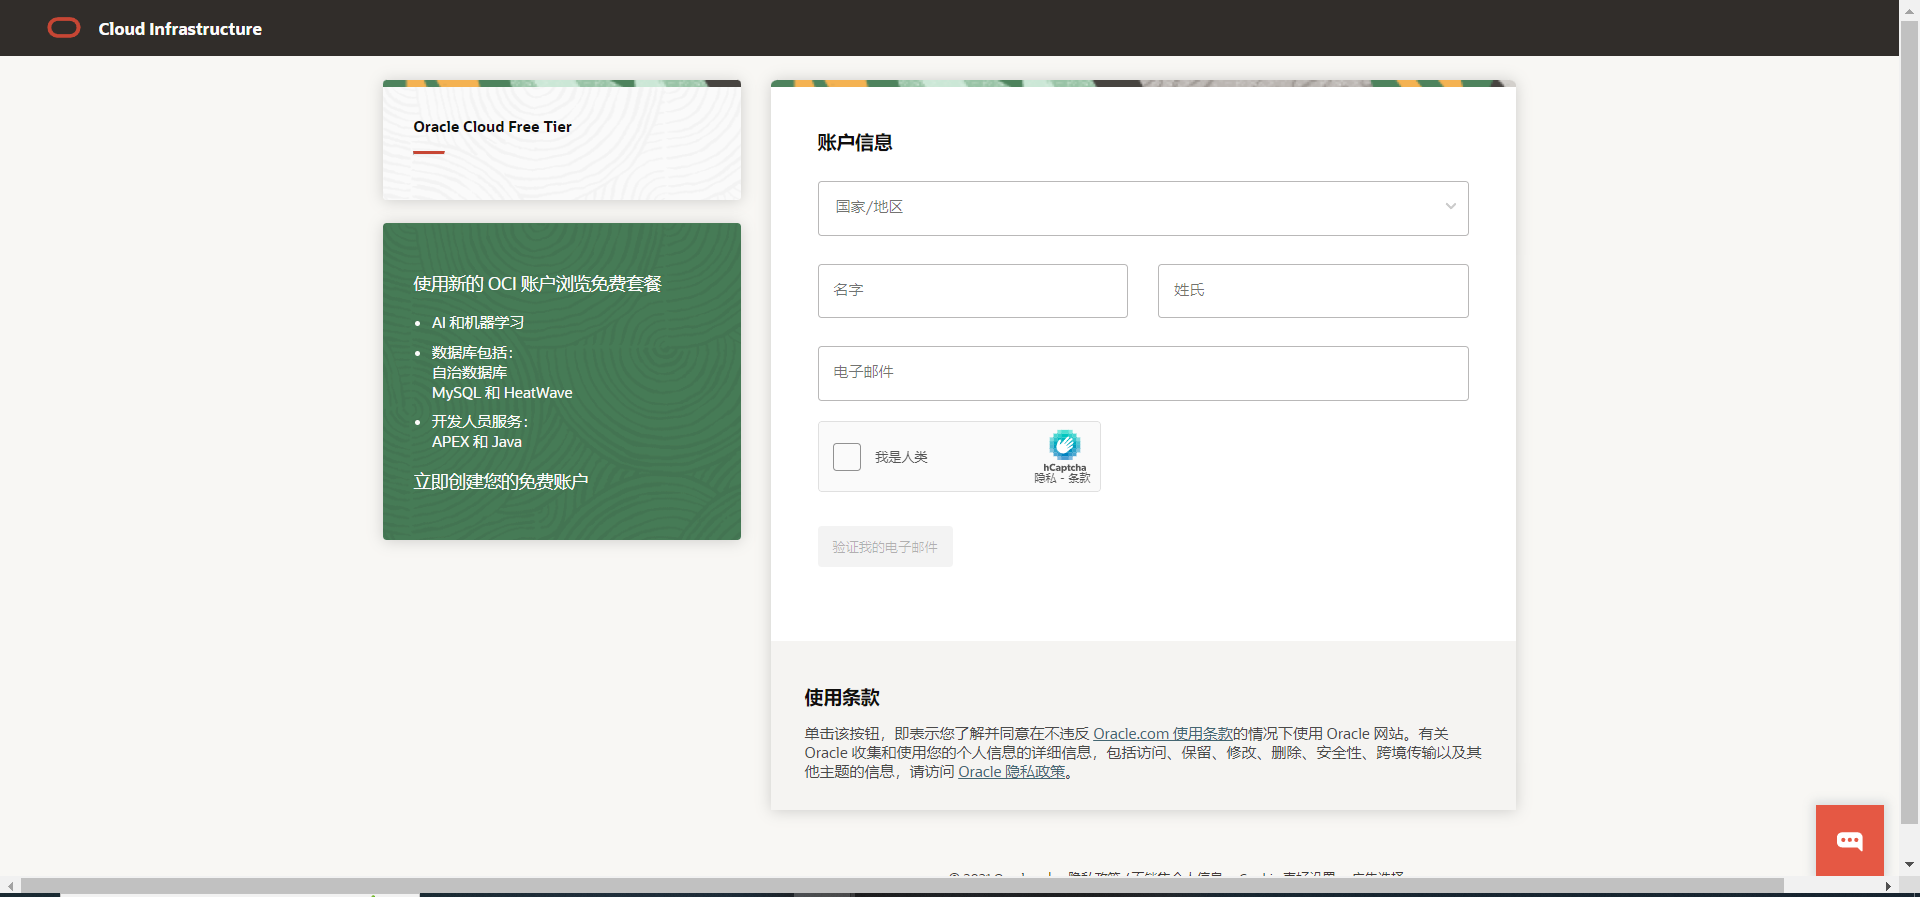Focus the 名字 first name field

[973, 291]
